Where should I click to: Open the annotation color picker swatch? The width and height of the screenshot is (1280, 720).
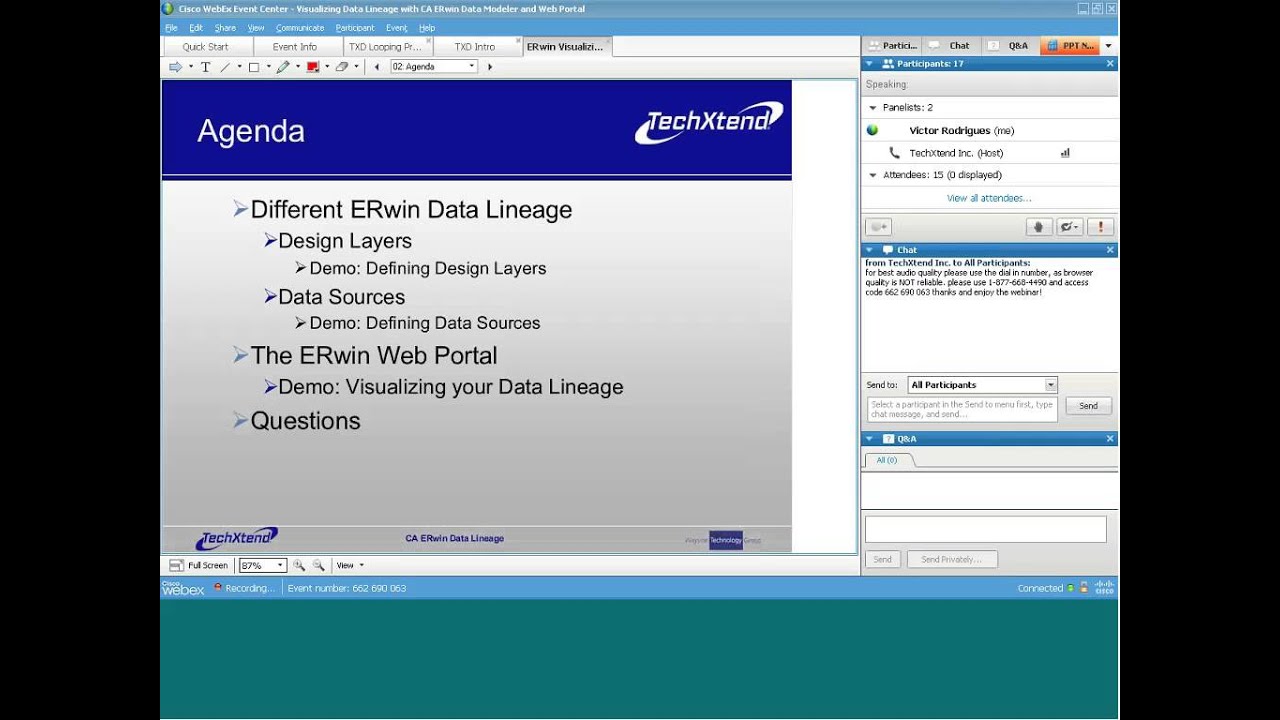coord(312,67)
